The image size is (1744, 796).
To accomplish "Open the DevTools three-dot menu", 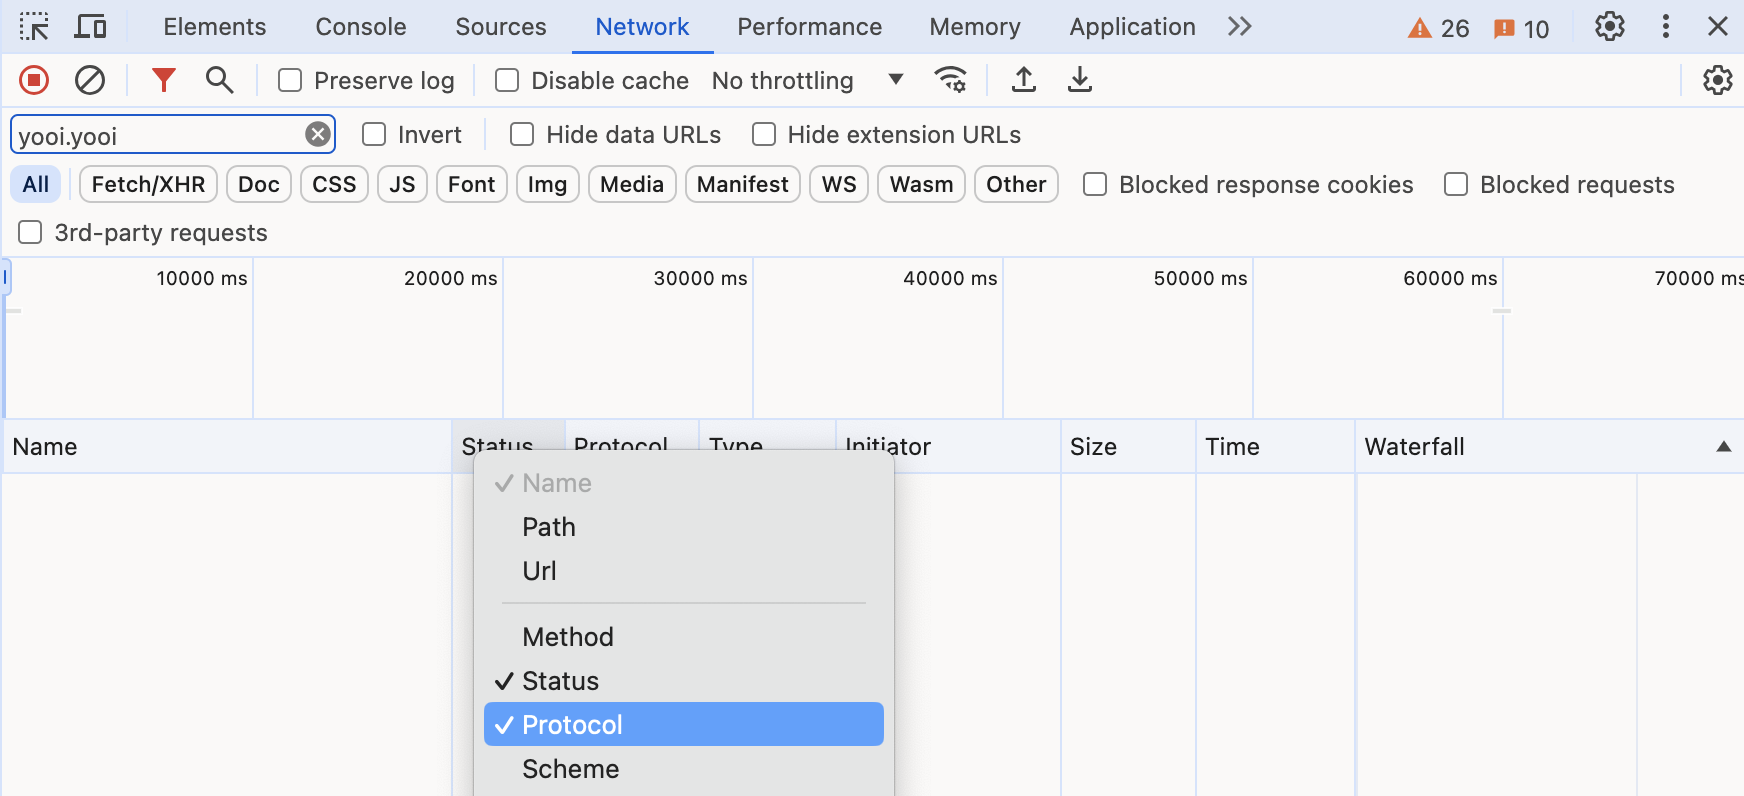I will [1665, 27].
